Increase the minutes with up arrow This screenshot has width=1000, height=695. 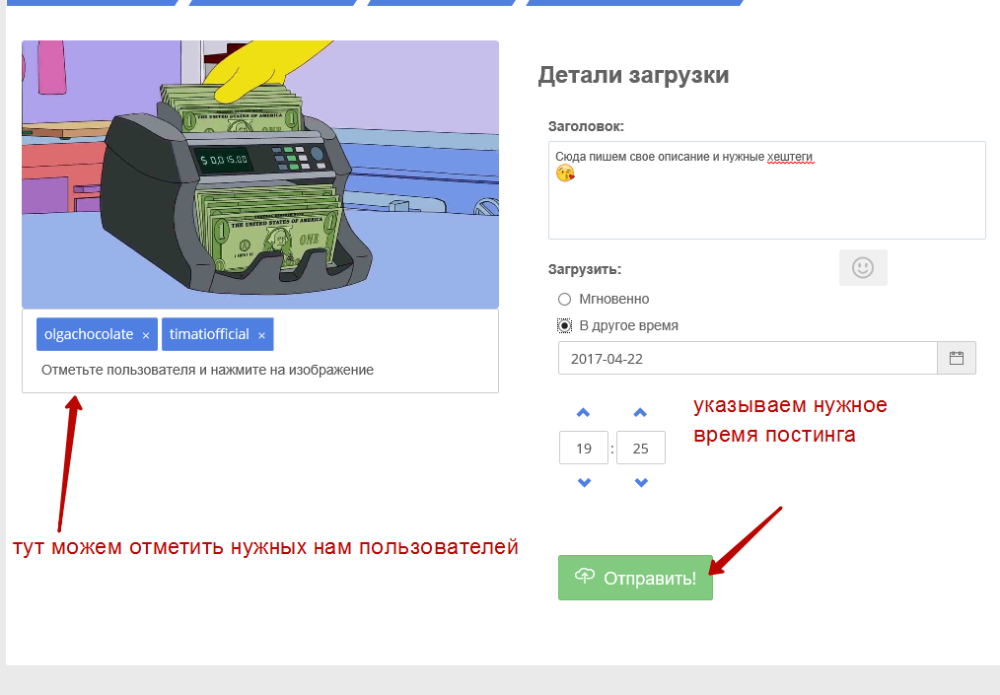(640, 413)
